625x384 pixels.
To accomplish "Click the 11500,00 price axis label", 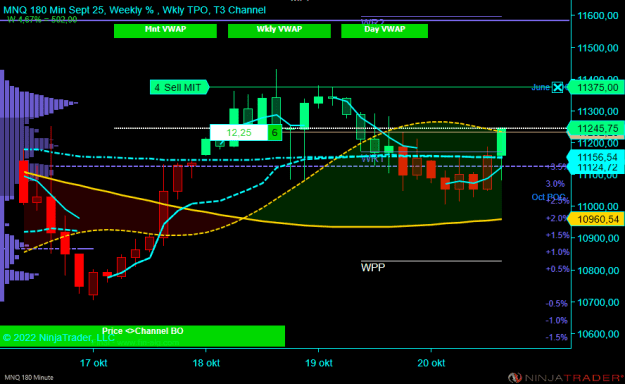I will click(598, 48).
